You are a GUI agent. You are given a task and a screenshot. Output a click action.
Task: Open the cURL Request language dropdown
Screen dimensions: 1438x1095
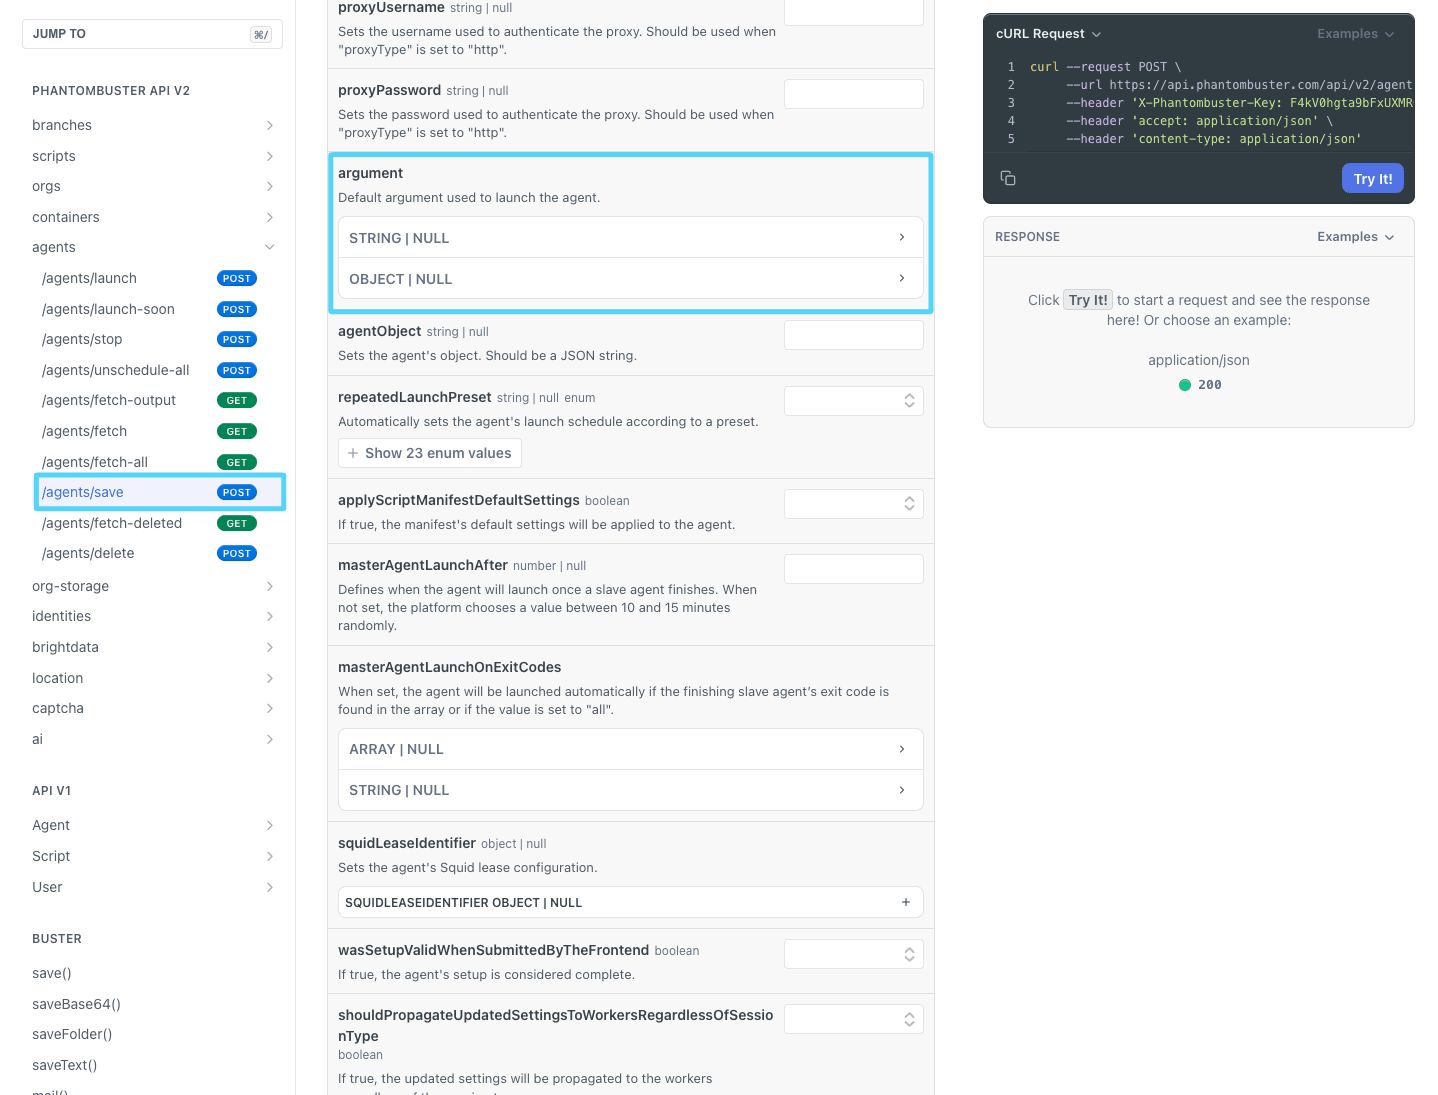pyautogui.click(x=1048, y=34)
